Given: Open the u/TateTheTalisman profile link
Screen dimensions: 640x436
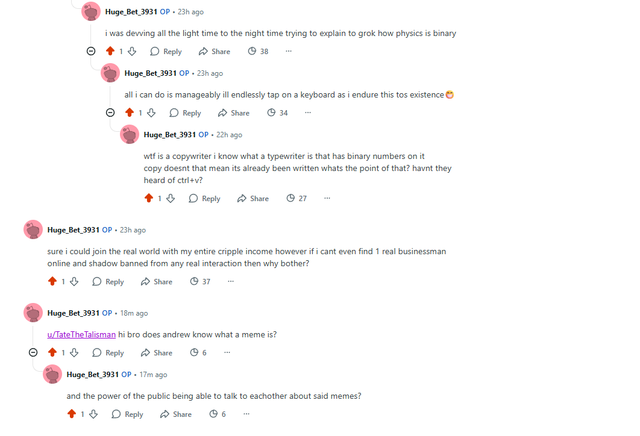Looking at the screenshot, I should (81, 334).
